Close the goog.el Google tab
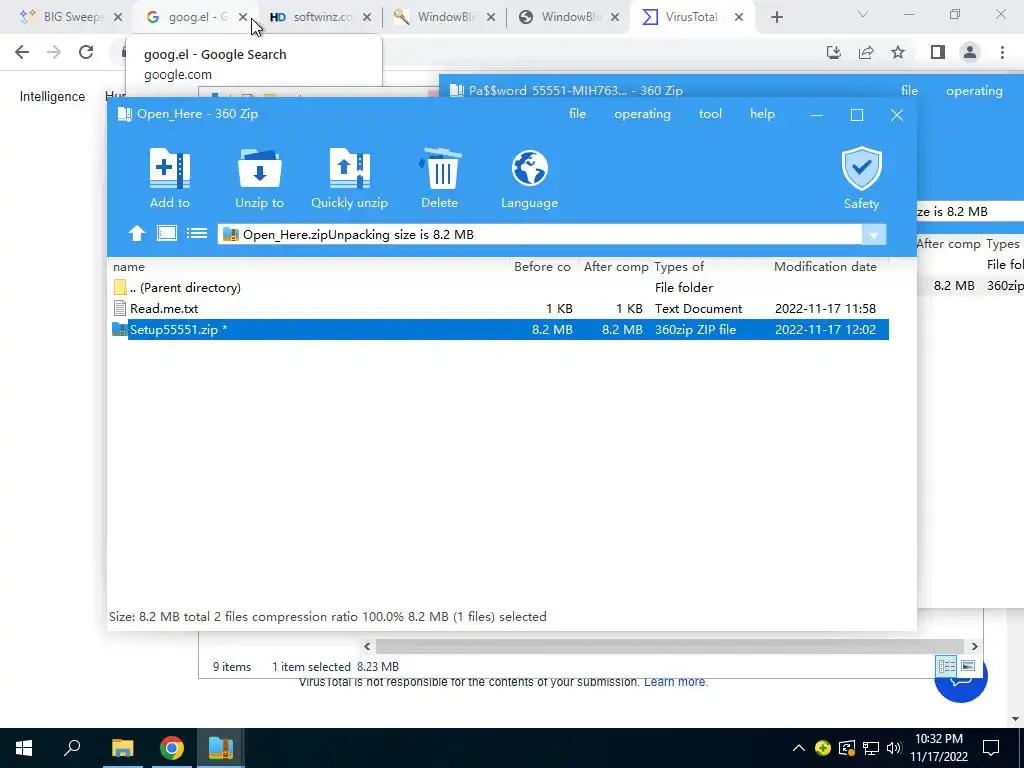The height and width of the screenshot is (768, 1024). (x=242, y=18)
